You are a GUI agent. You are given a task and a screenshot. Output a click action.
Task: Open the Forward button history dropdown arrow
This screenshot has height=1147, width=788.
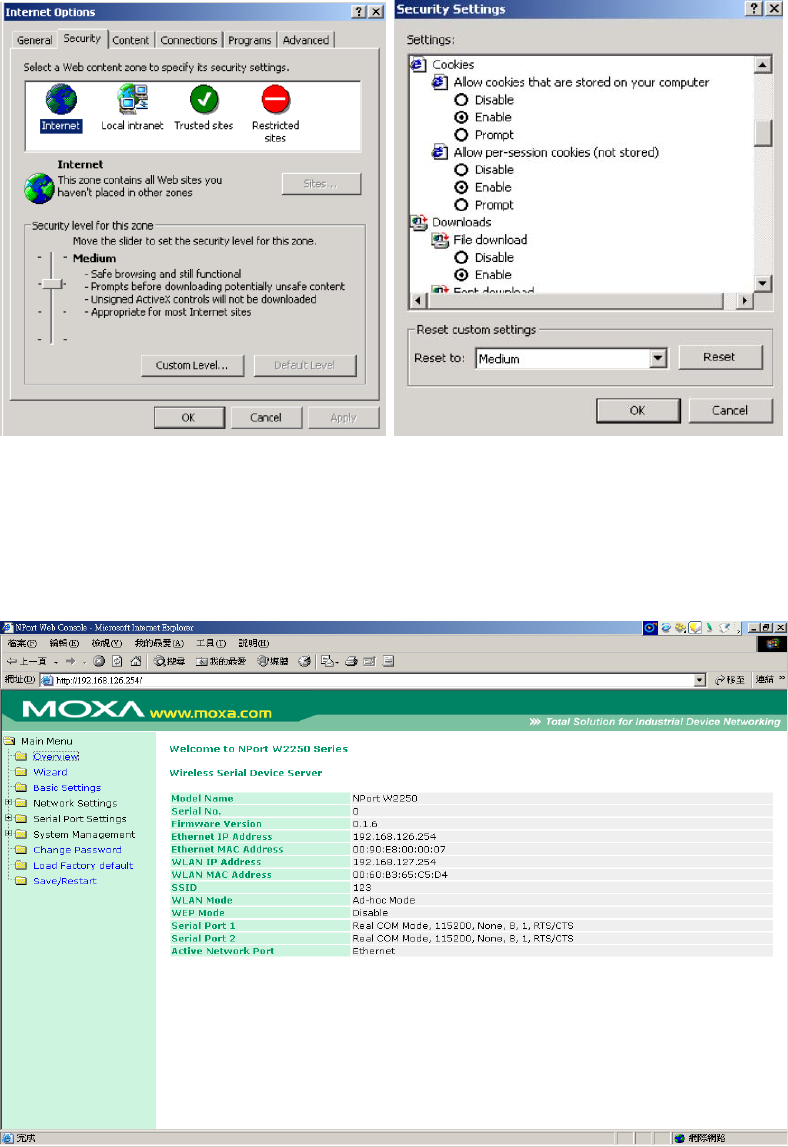pyautogui.click(x=84, y=662)
